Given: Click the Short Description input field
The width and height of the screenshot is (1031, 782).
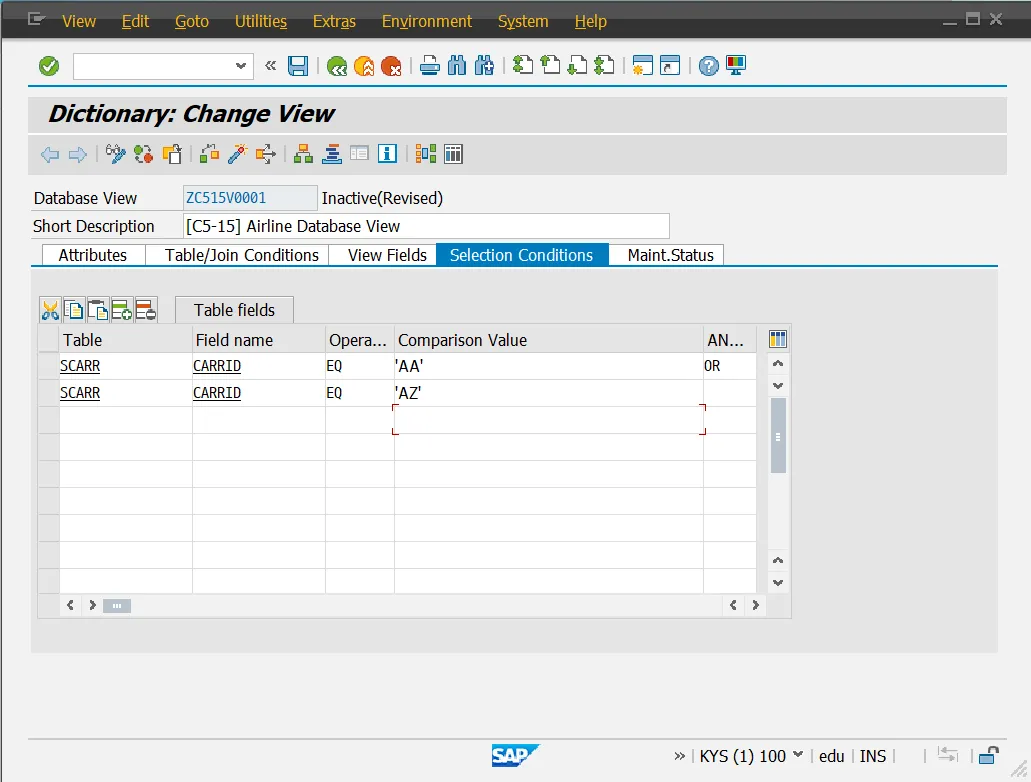Looking at the screenshot, I should click(425, 226).
